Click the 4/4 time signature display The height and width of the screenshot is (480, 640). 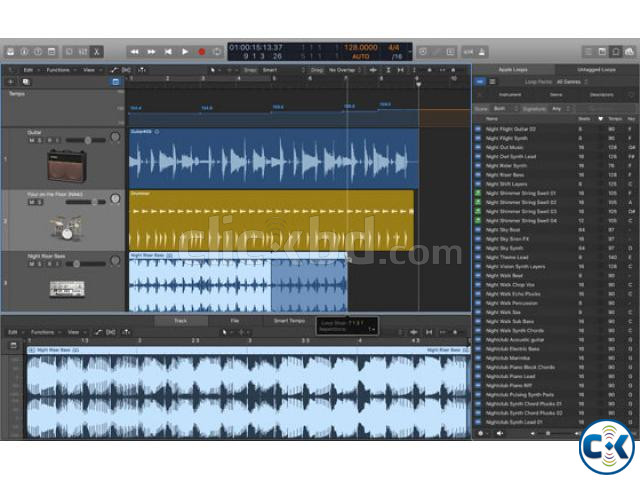[x=393, y=47]
